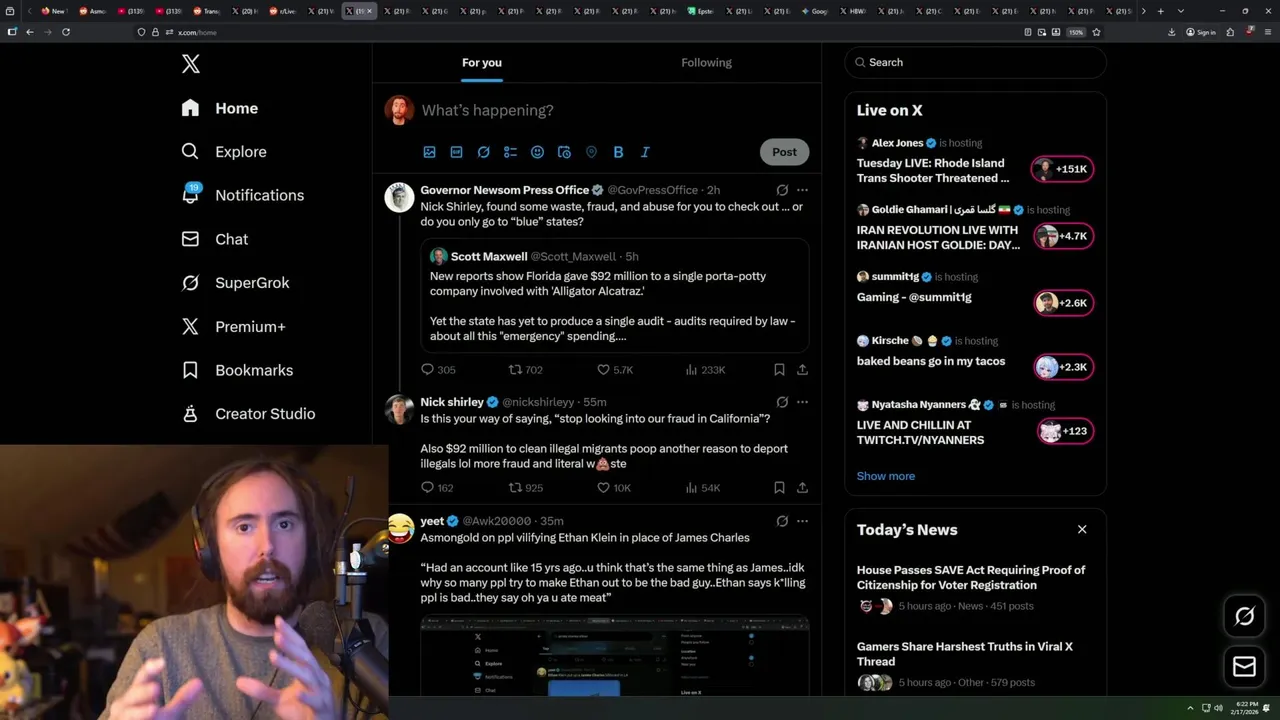Open new browser tab plus button
This screenshot has width=1280, height=720.
pos(1160,11)
